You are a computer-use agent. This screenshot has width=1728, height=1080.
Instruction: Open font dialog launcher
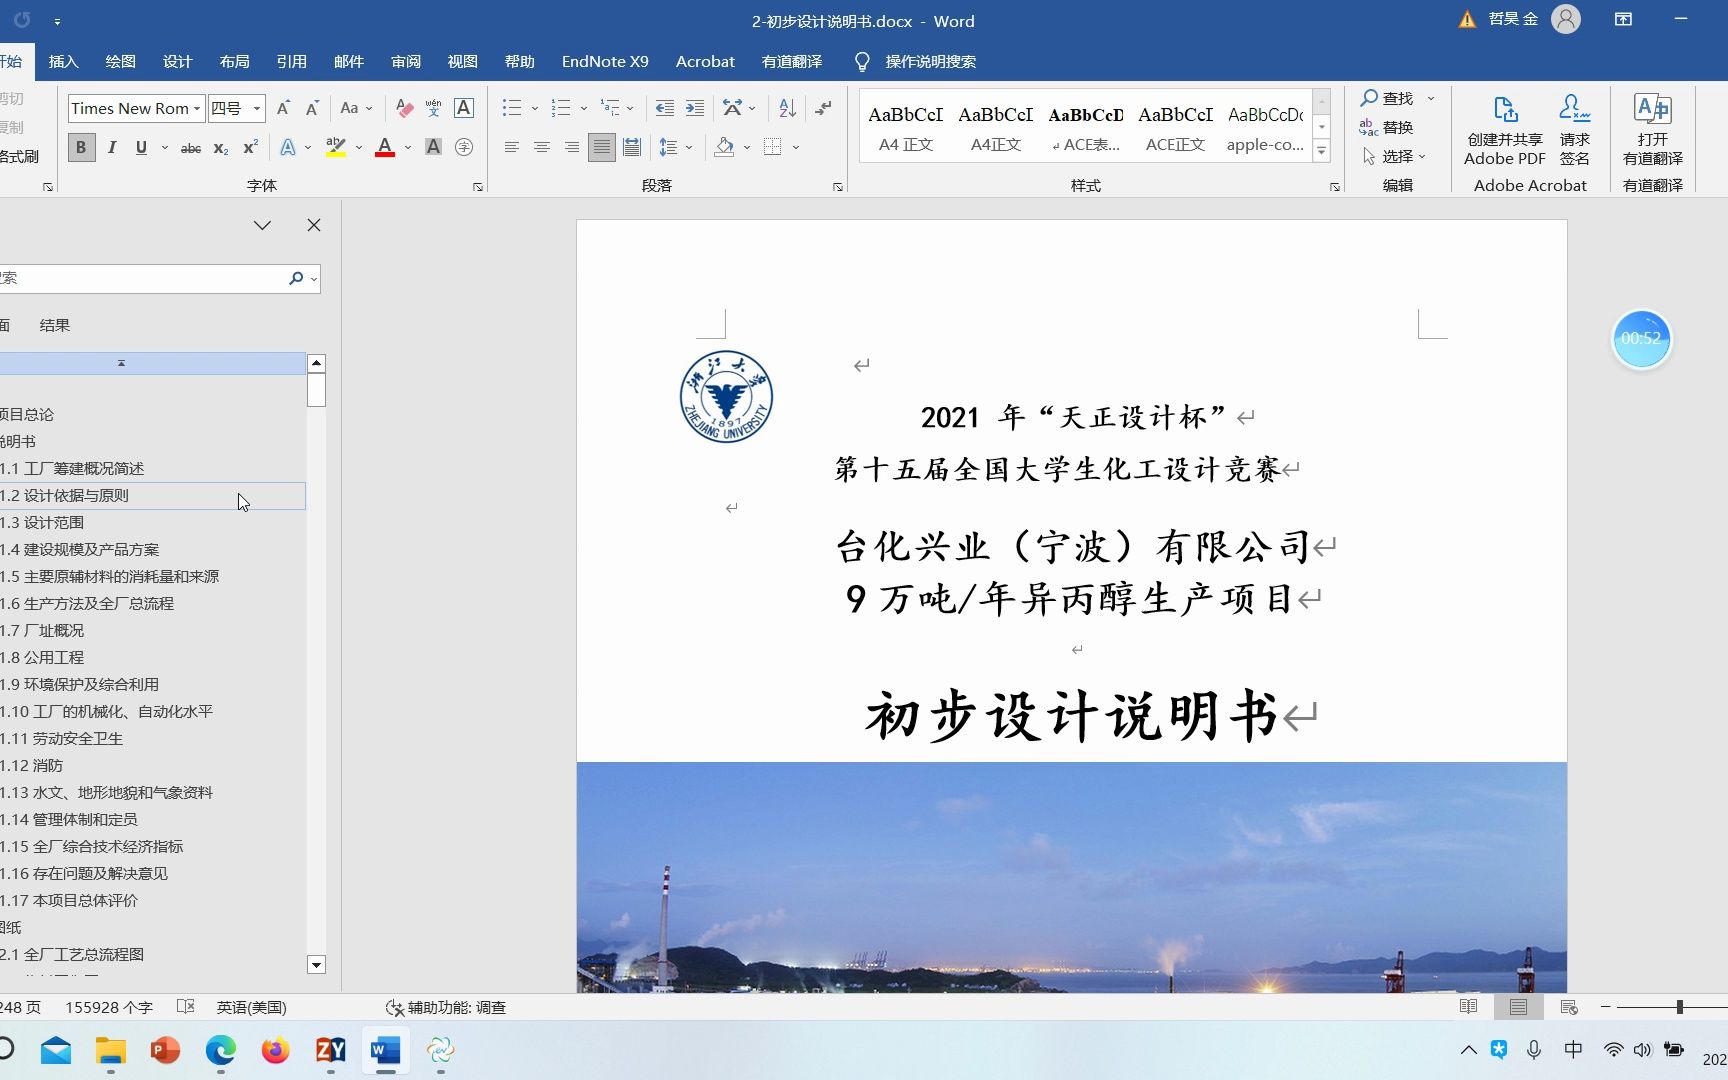click(477, 187)
